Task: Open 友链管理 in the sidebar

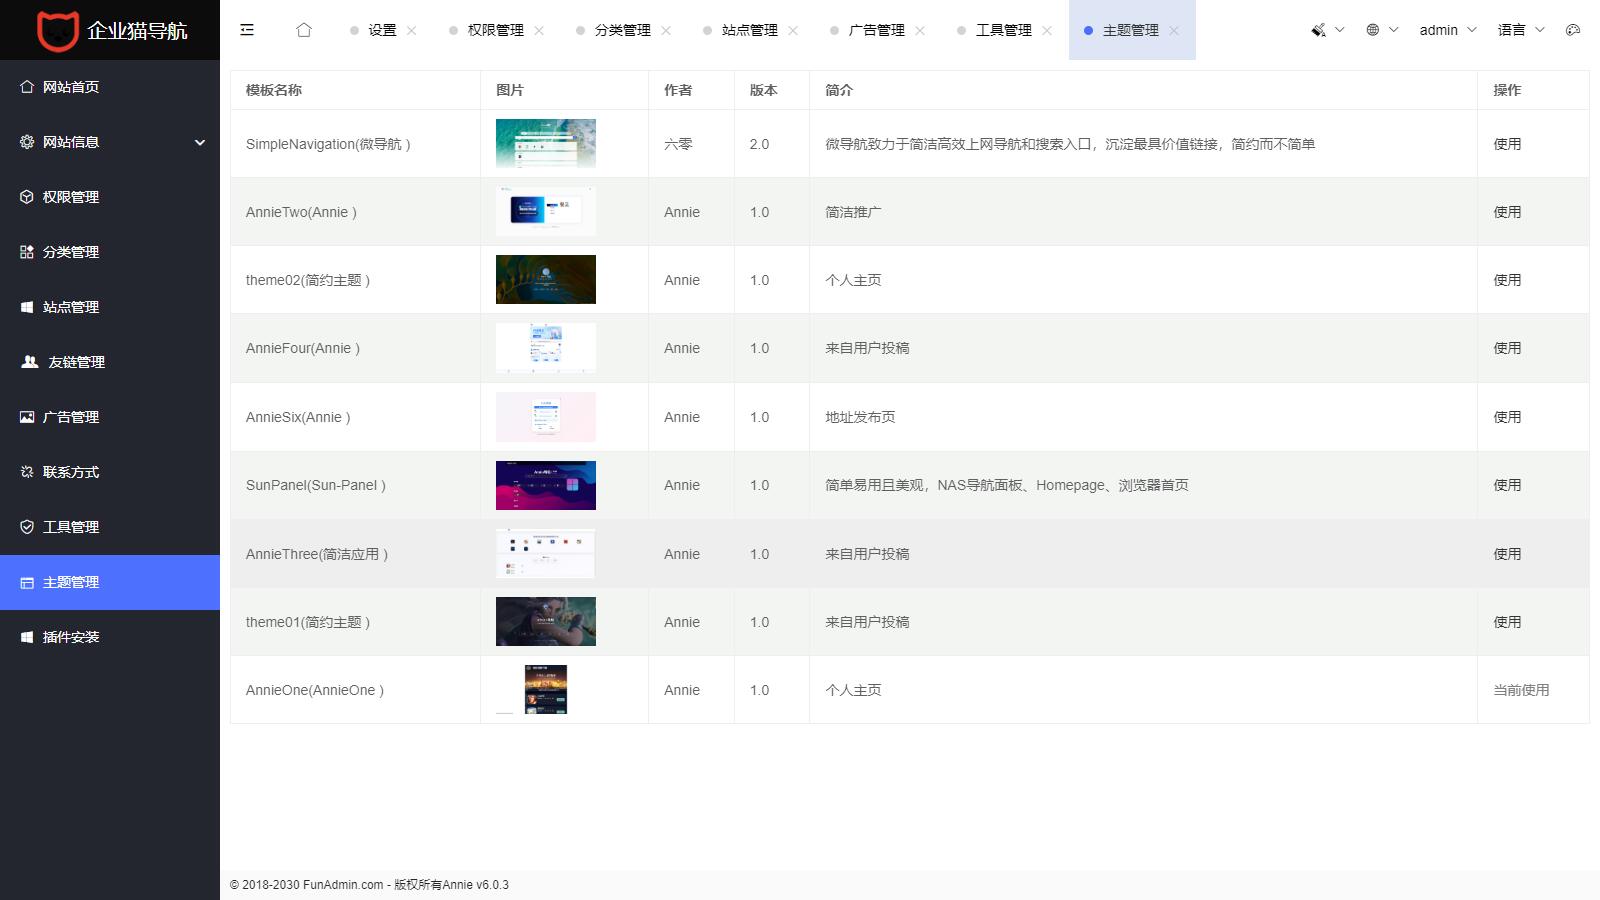Action: 76,362
